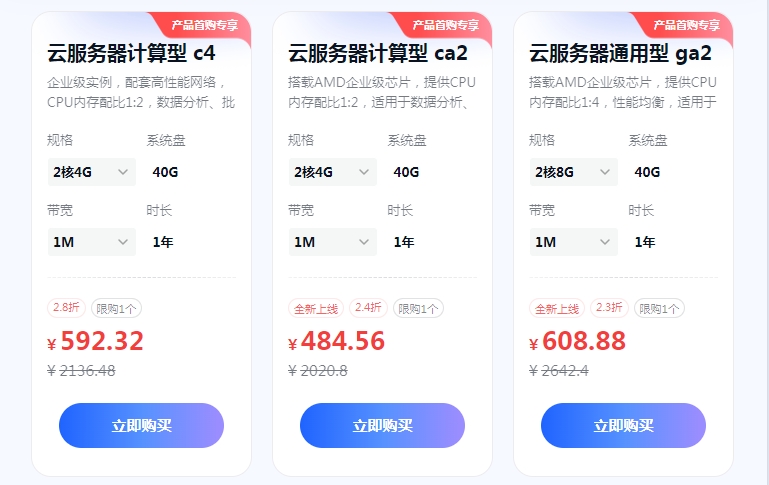Image resolution: width=769 pixels, height=485 pixels.
Task: Open the ga2 specification 2核8G dropdown
Action: [573, 171]
